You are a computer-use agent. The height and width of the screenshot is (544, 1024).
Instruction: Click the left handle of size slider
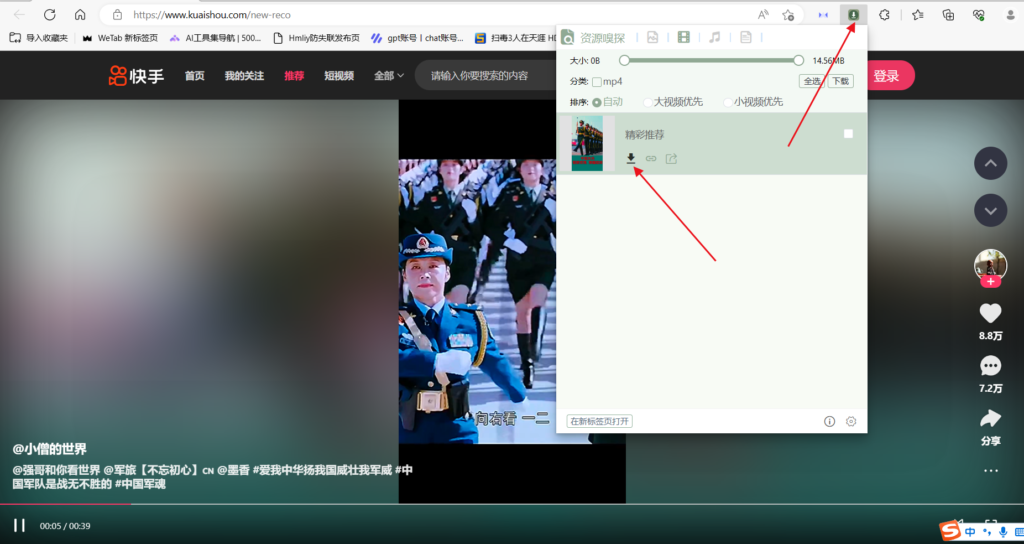point(624,61)
